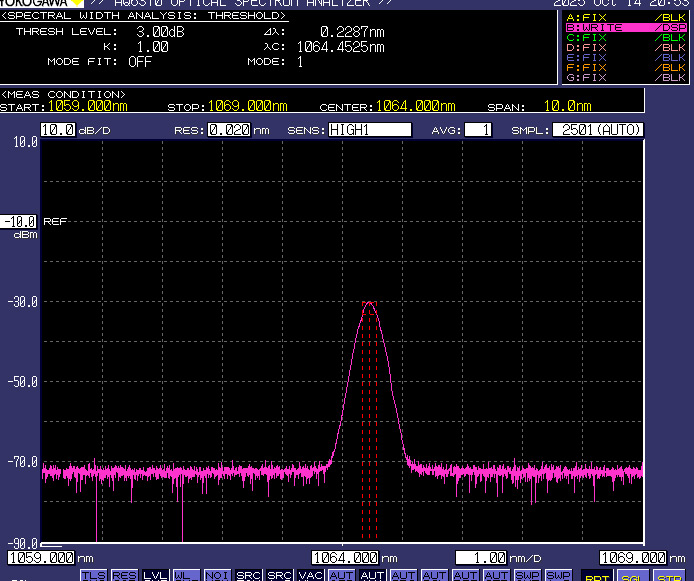Click the pink spectrum peak marker
694x581 pixels.
tap(370, 303)
